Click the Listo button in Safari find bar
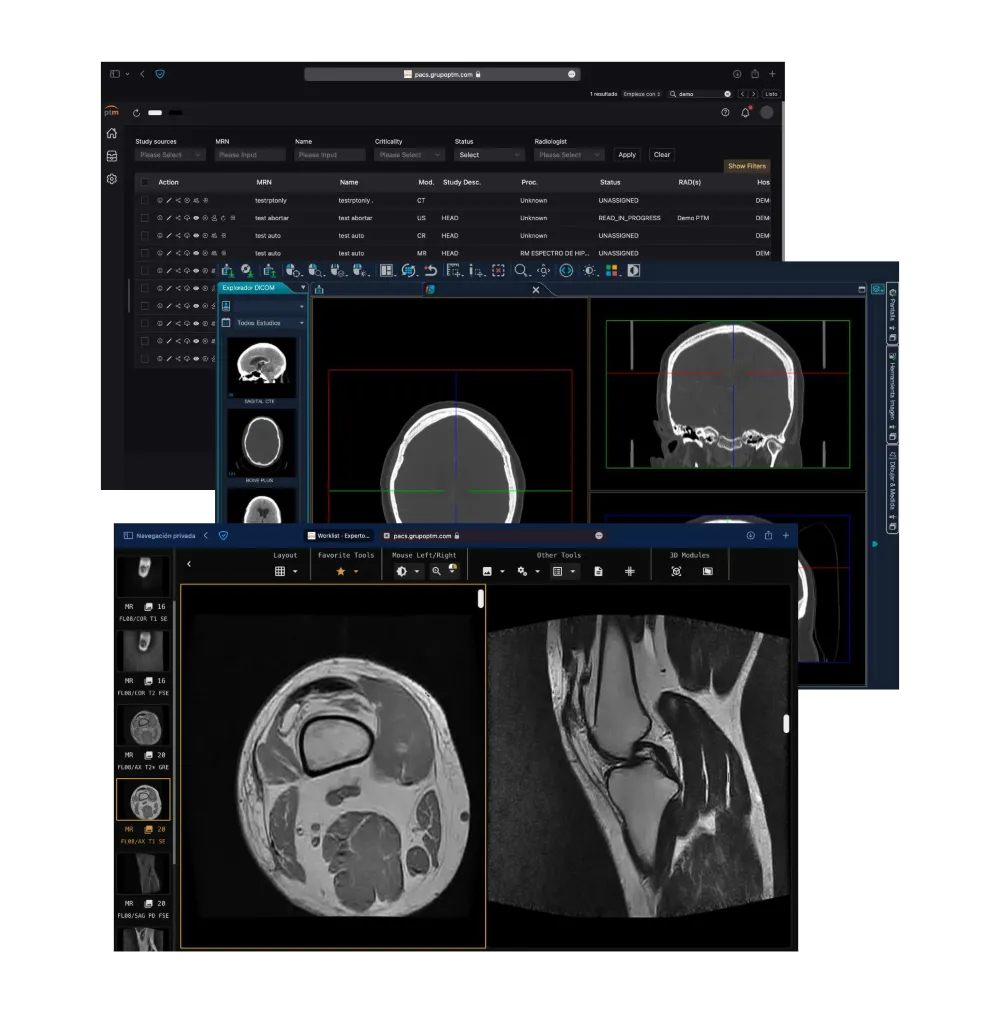The height and width of the screenshot is (1014, 1000). pyautogui.click(x=771, y=94)
